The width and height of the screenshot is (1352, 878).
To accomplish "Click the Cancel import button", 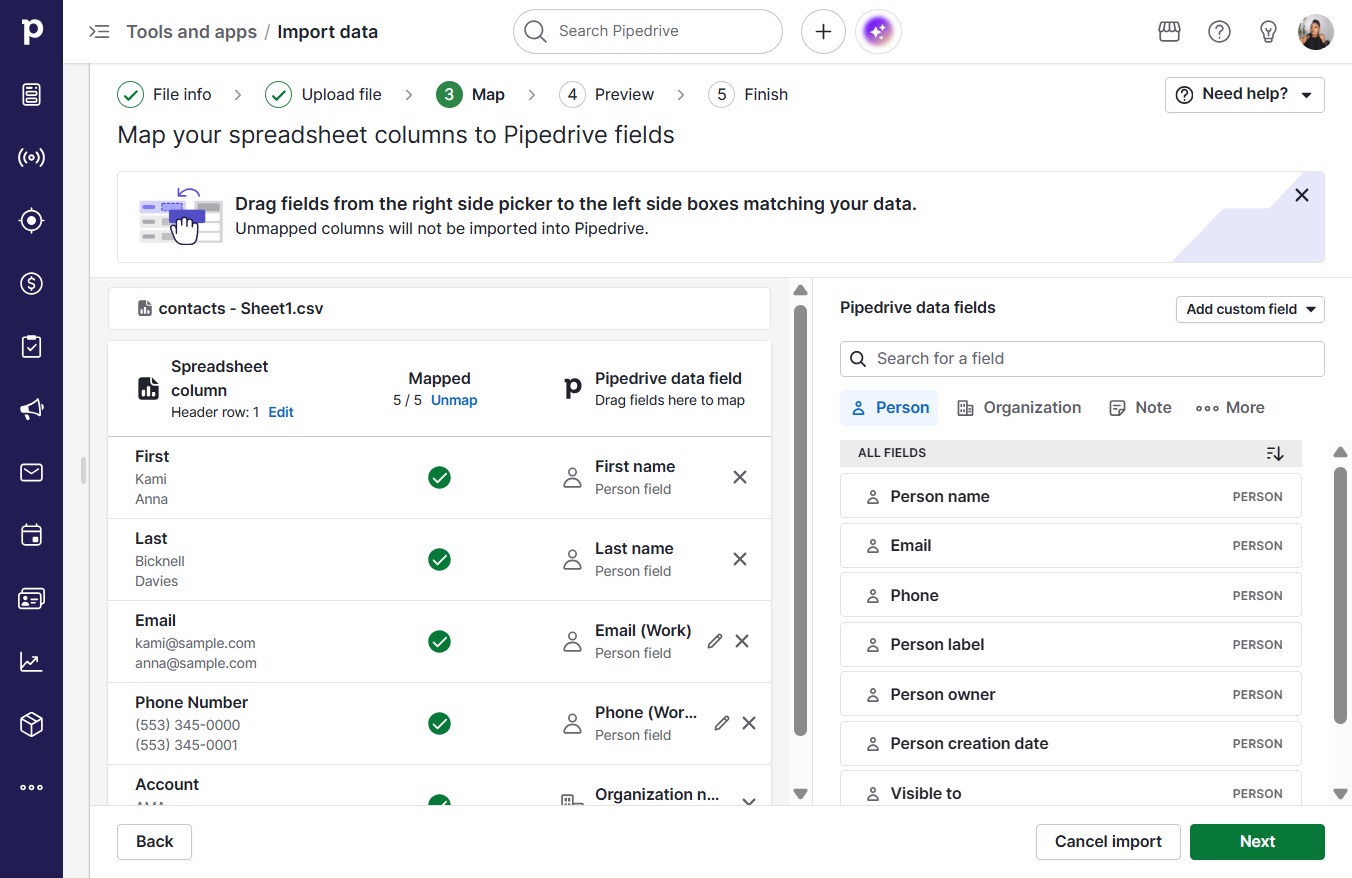I will (x=1108, y=842).
